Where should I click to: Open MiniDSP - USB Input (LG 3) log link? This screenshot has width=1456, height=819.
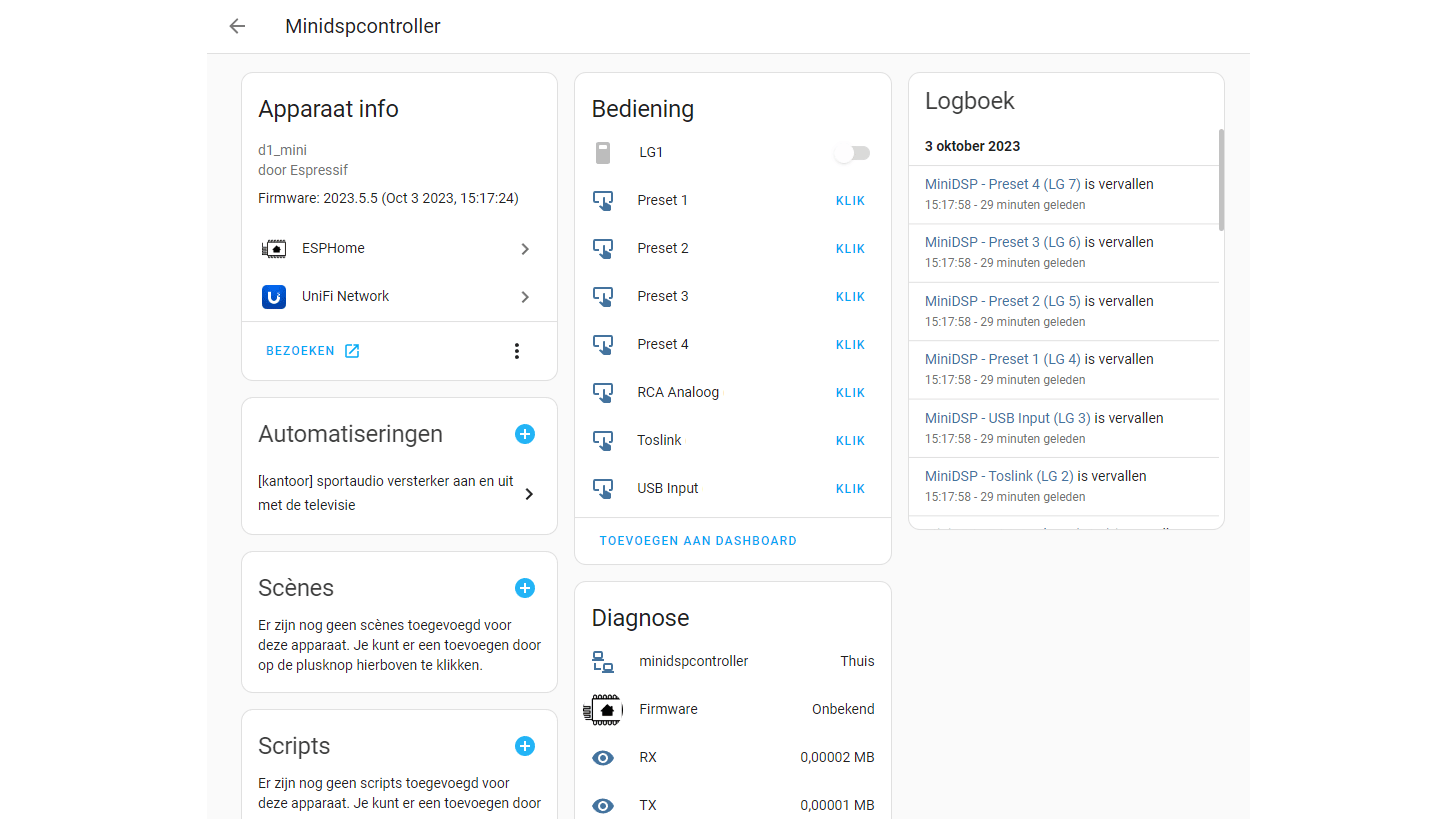pos(1008,418)
